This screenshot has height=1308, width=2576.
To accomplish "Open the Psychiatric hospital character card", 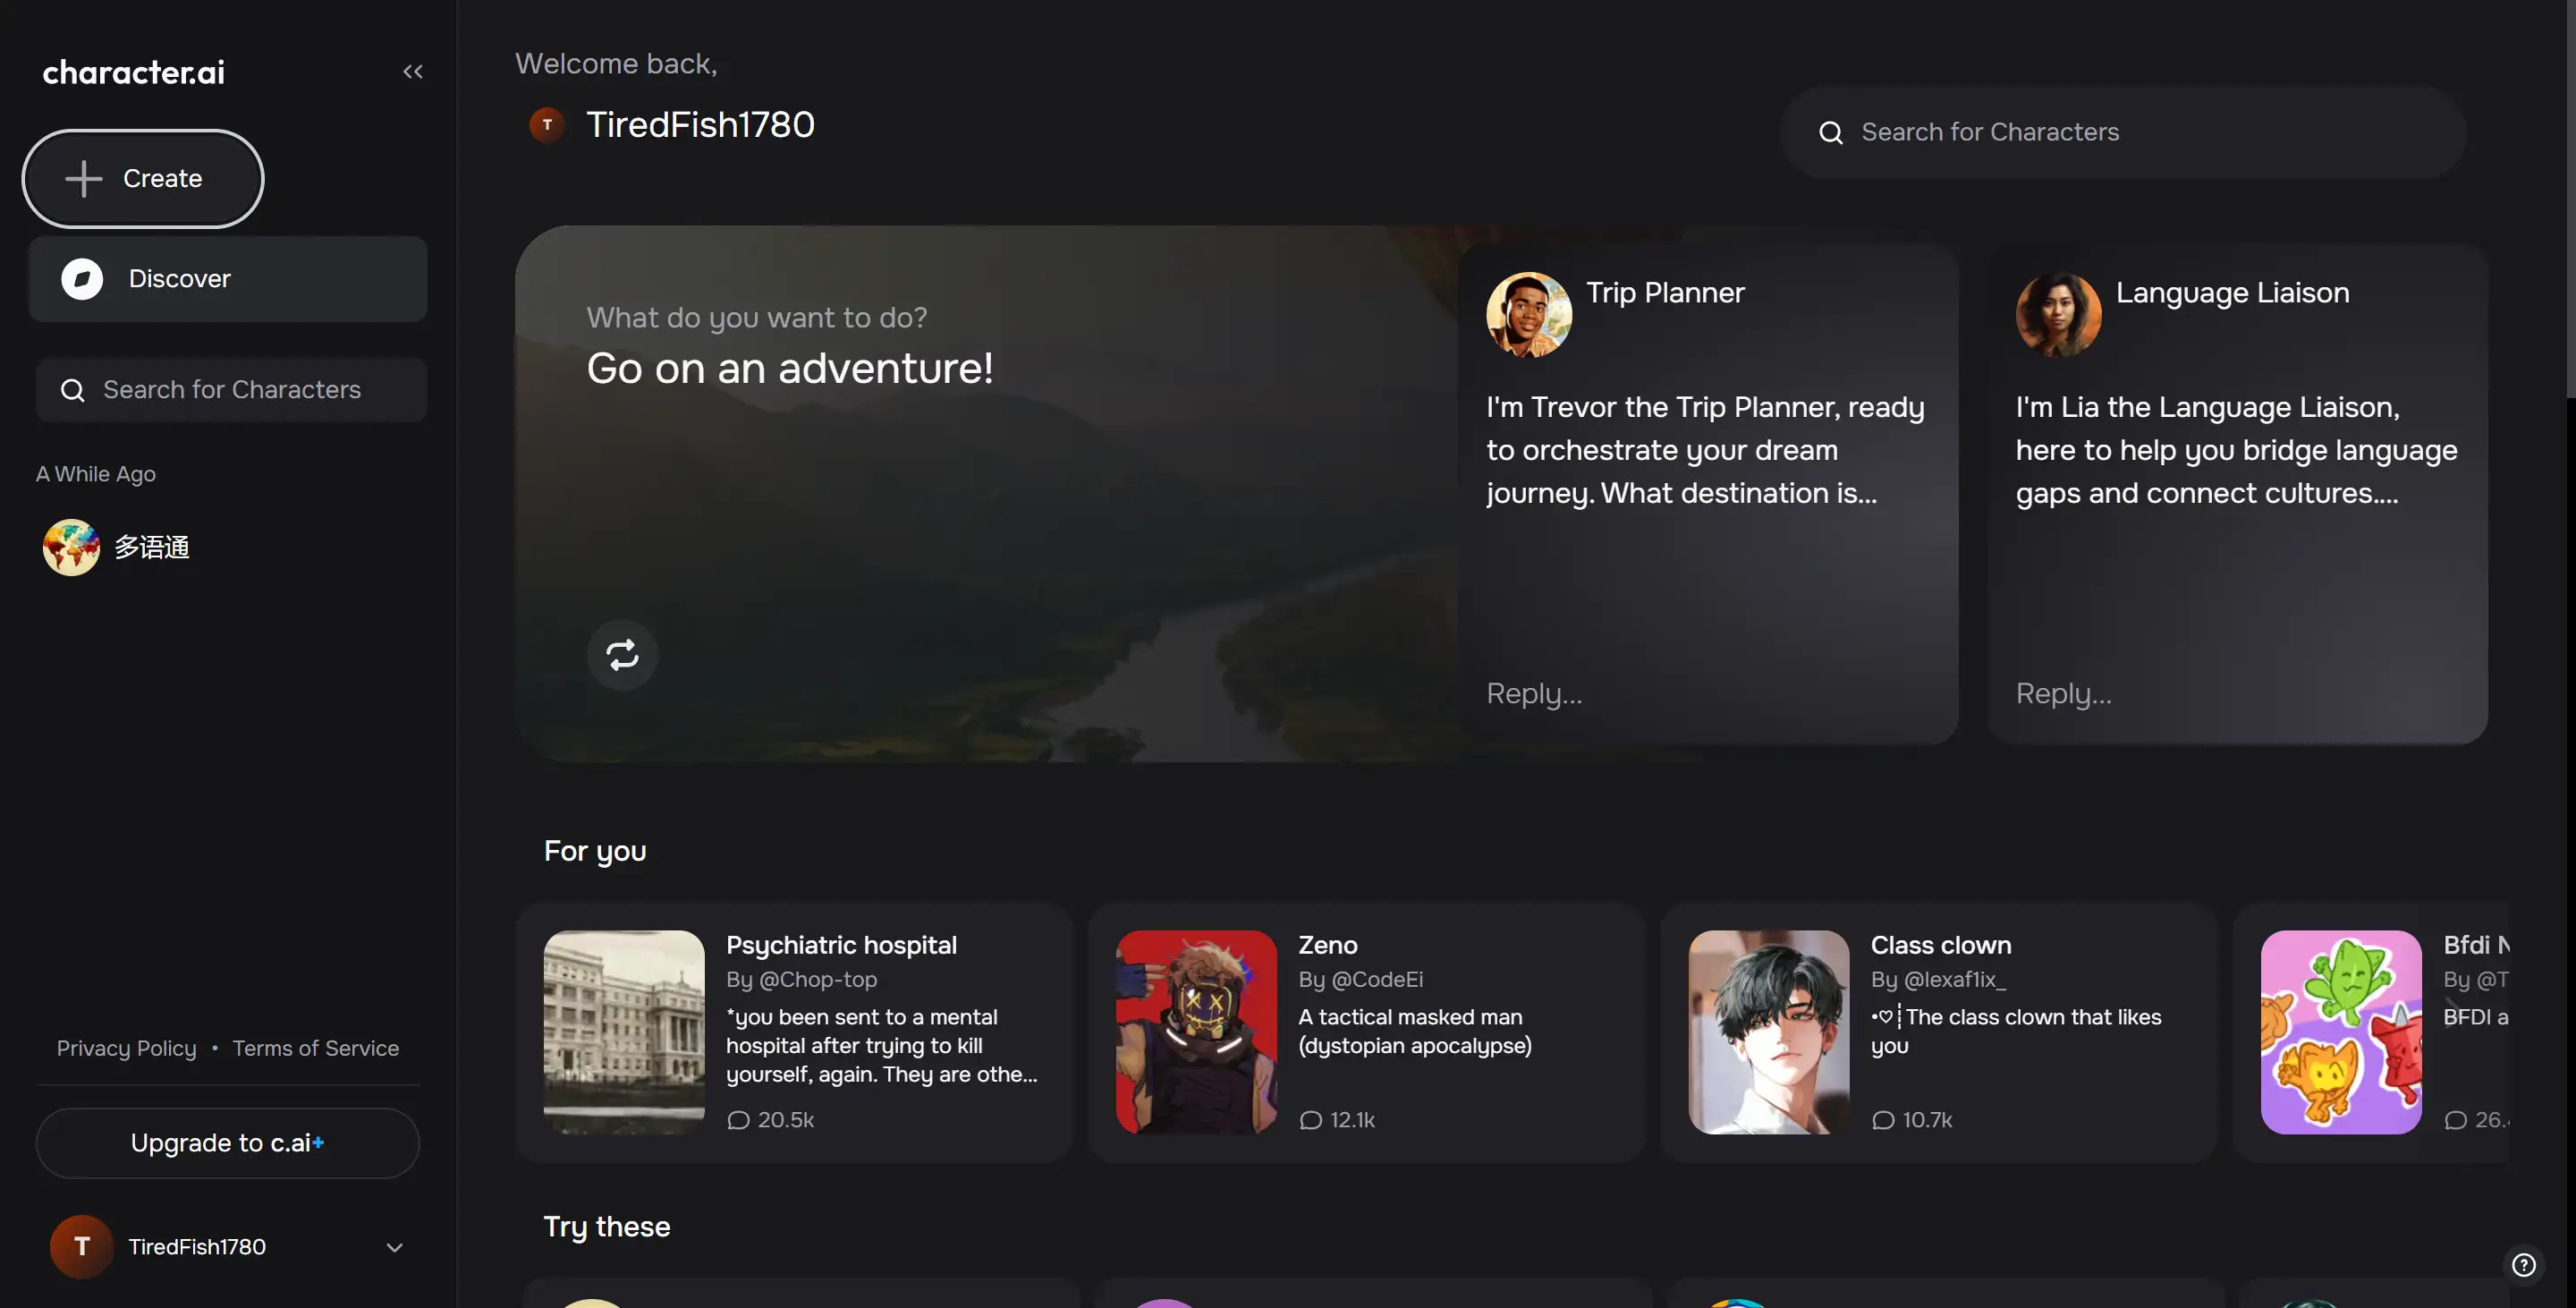I will pyautogui.click(x=794, y=1032).
